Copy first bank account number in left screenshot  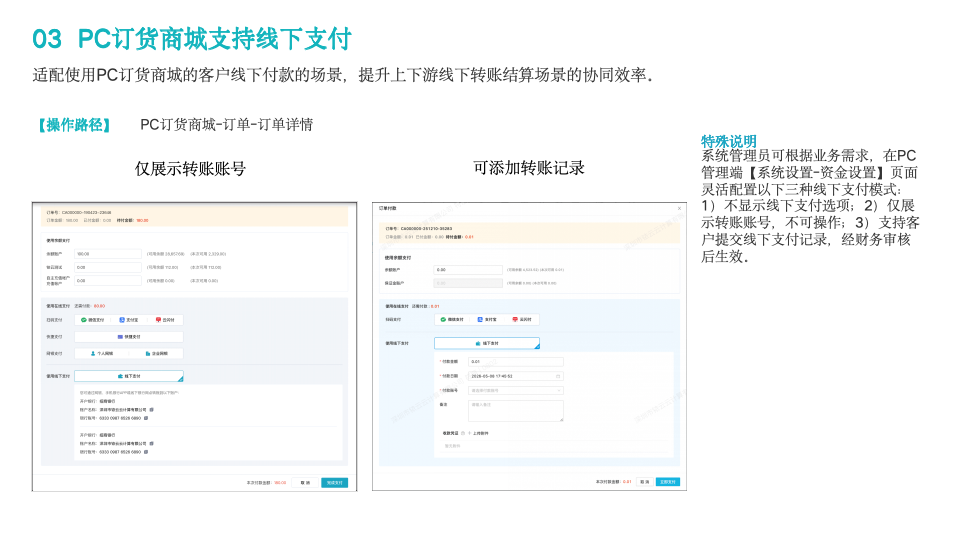click(x=146, y=418)
